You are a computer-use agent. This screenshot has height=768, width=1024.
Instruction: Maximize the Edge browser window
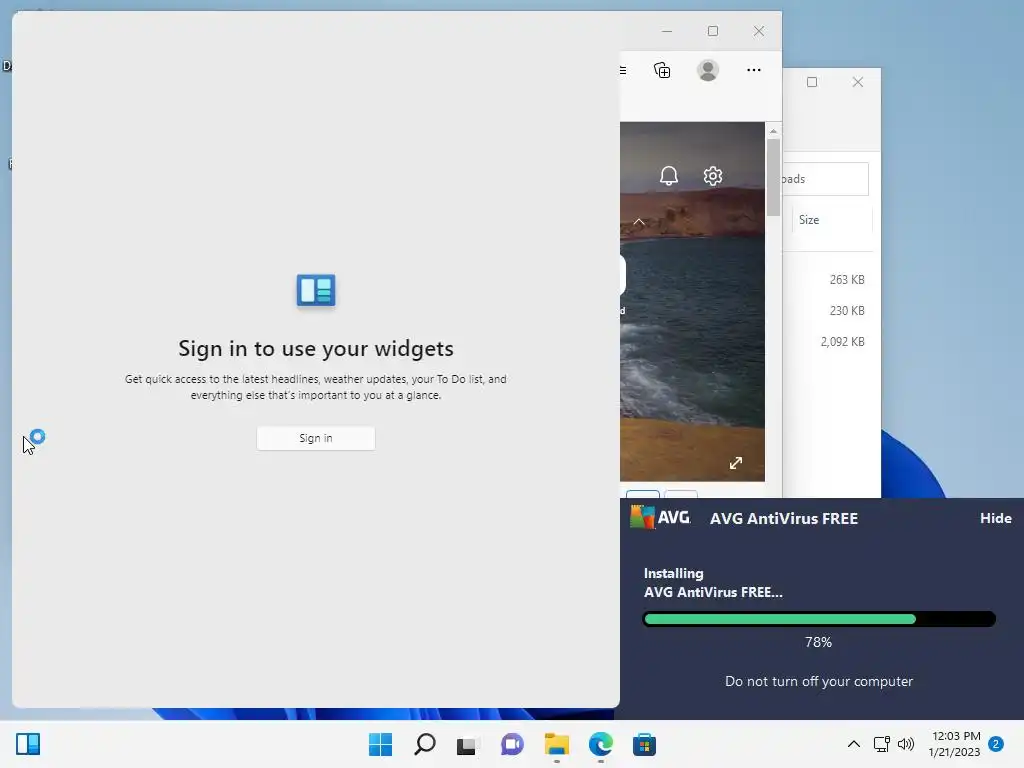[x=712, y=31]
